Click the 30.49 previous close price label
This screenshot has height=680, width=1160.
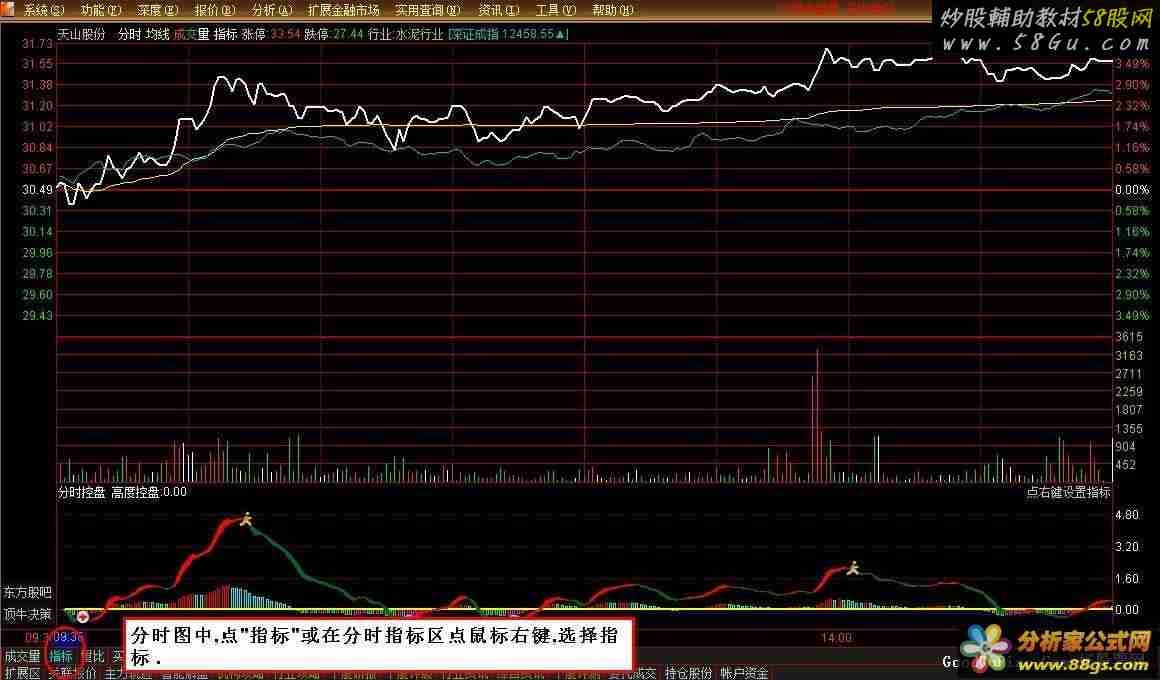(37, 190)
